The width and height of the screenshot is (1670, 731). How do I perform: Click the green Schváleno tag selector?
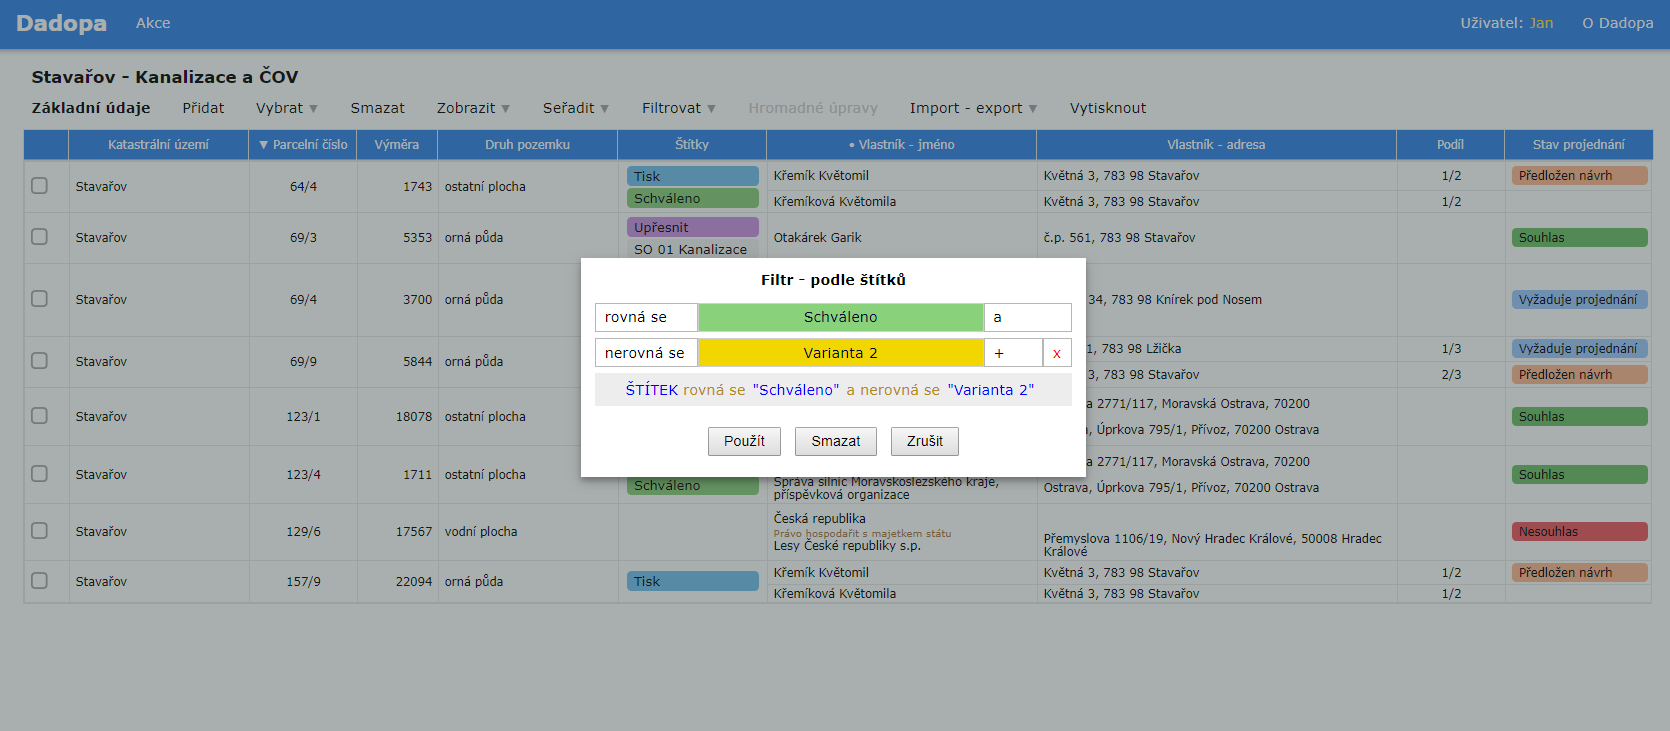[x=840, y=317]
